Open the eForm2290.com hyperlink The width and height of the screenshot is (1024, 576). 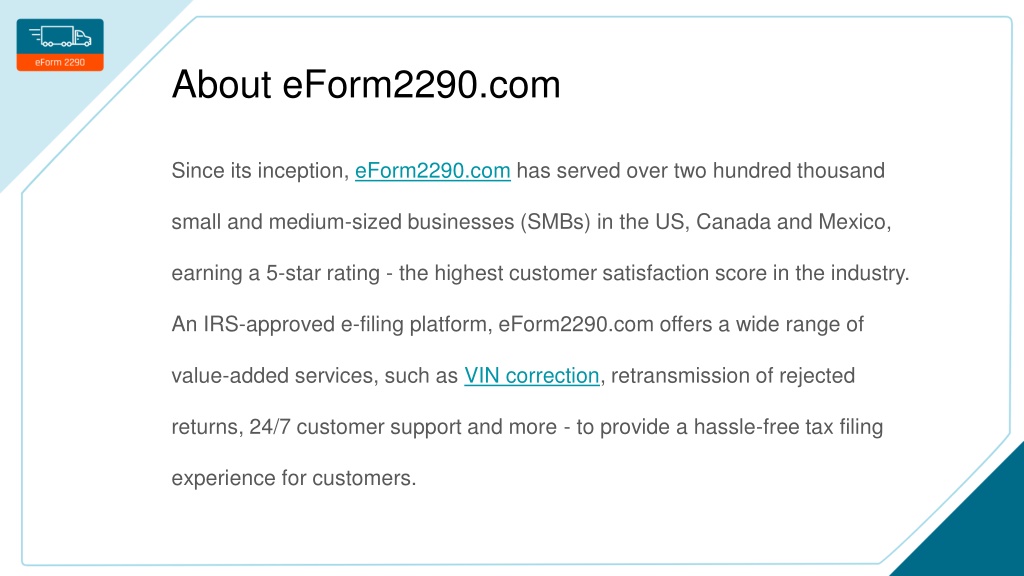432,170
